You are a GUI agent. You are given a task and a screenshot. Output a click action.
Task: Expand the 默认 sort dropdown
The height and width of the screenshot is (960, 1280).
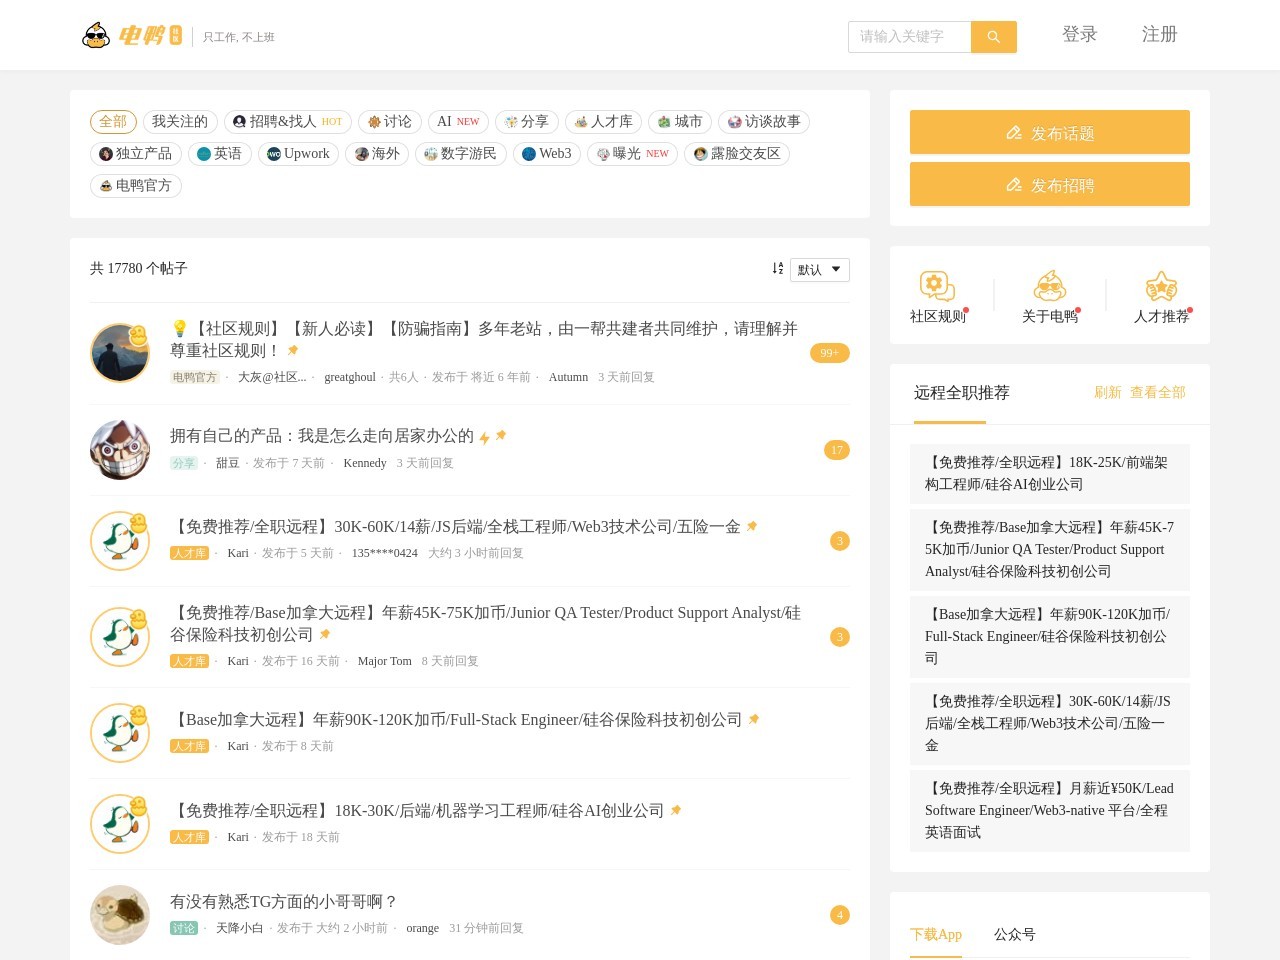pos(819,270)
